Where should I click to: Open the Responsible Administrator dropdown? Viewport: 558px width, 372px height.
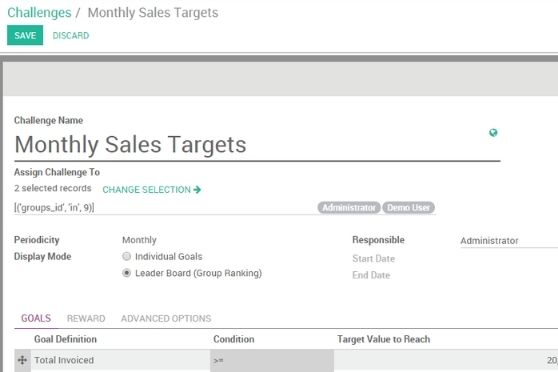(509, 241)
